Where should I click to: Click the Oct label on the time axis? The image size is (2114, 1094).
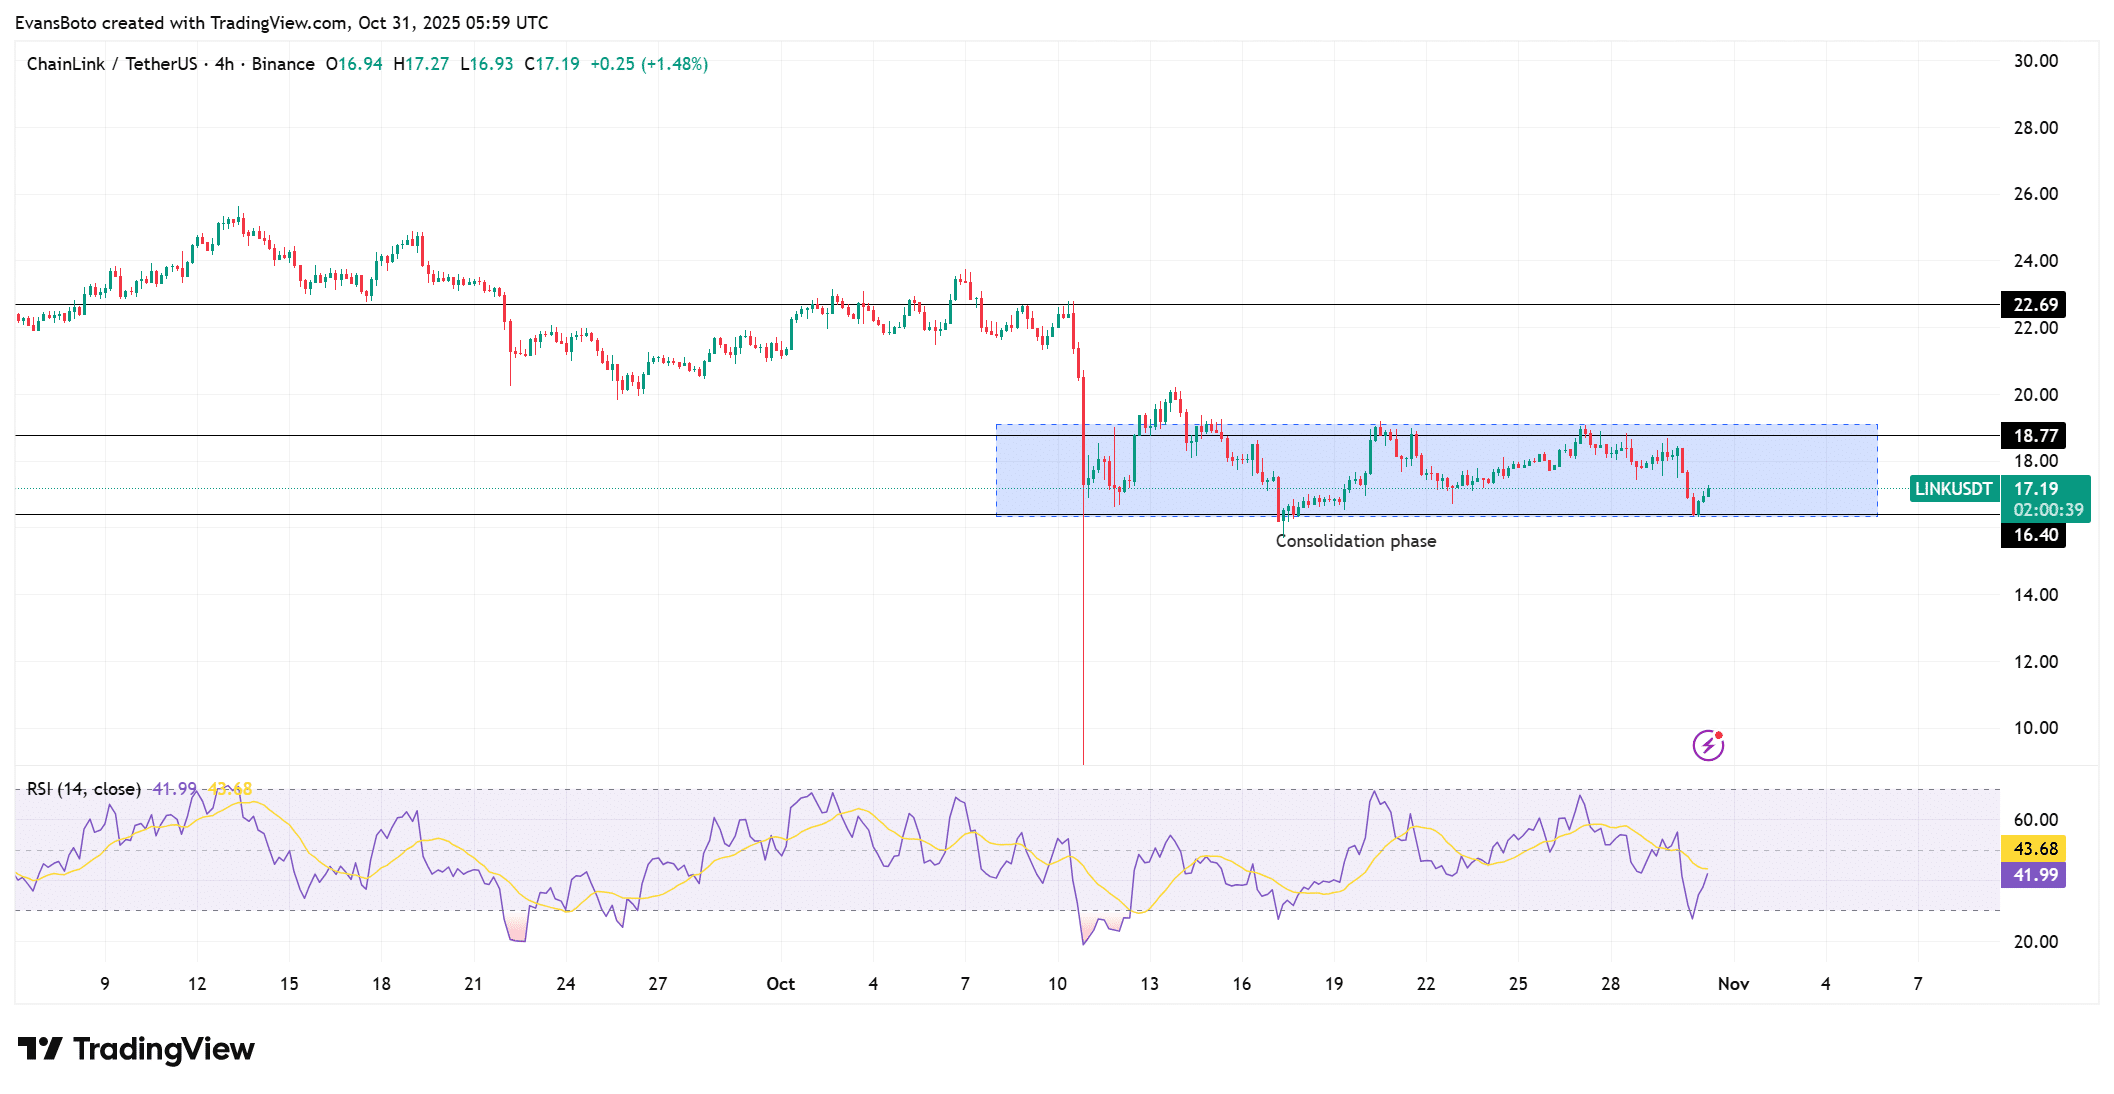[781, 984]
